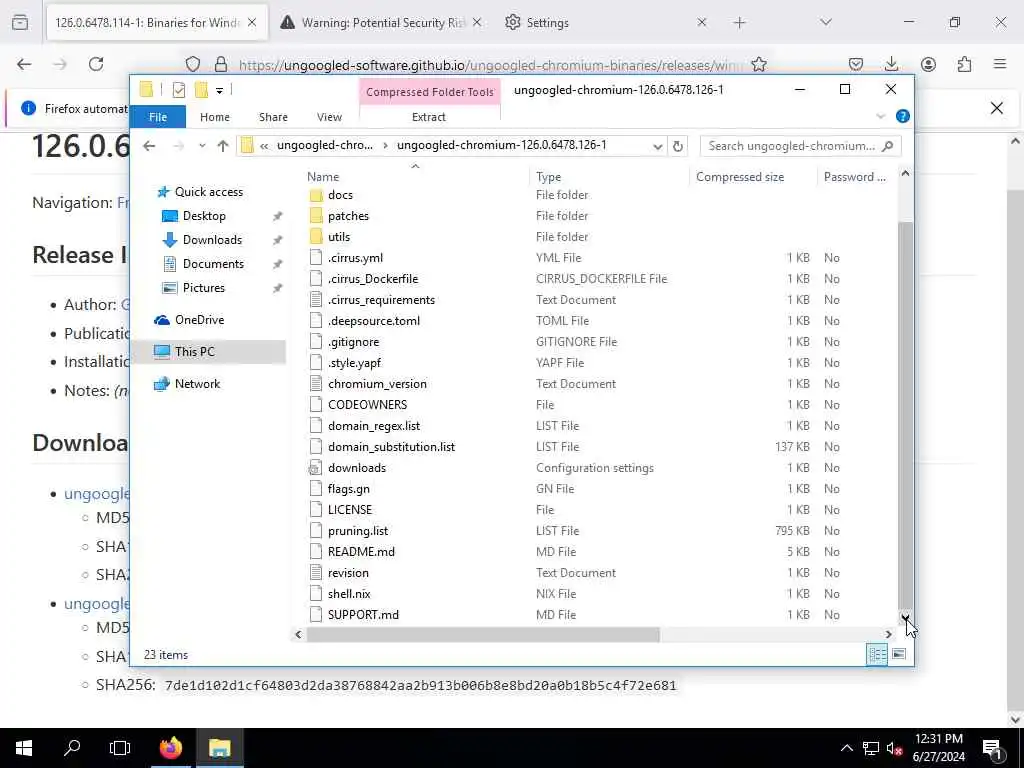Select the README.md file
This screenshot has width=1024, height=768.
[361, 552]
